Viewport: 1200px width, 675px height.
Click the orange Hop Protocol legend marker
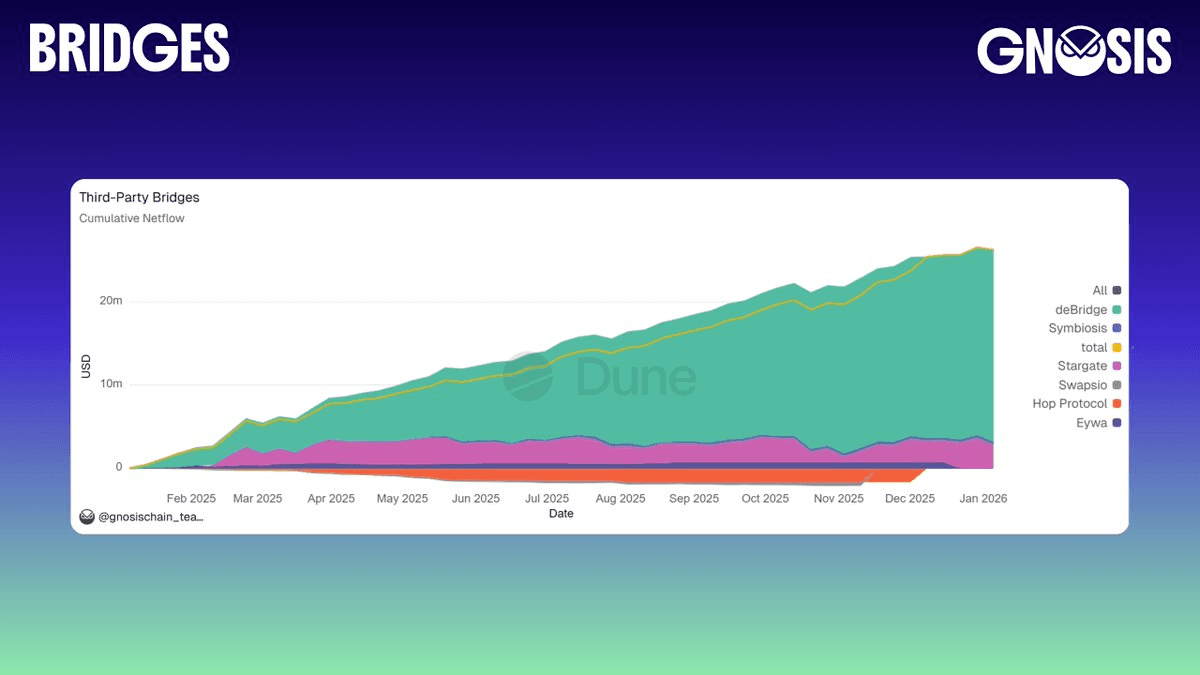1116,404
